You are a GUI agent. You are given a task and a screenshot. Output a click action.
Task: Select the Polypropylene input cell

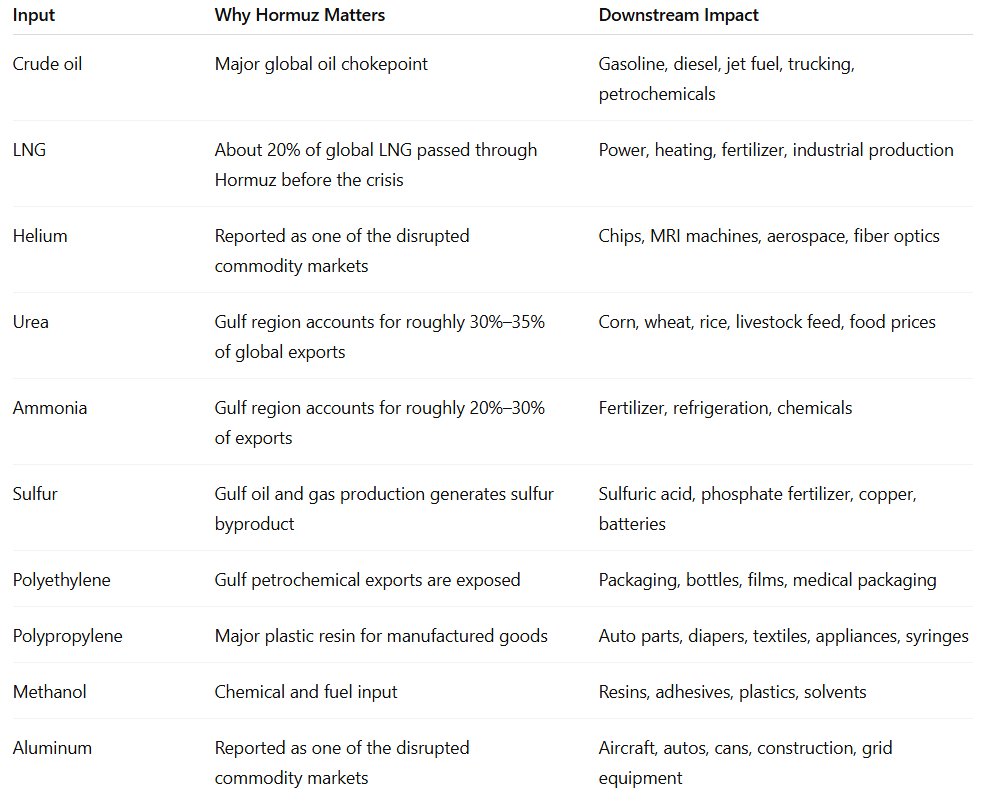[x=67, y=636]
